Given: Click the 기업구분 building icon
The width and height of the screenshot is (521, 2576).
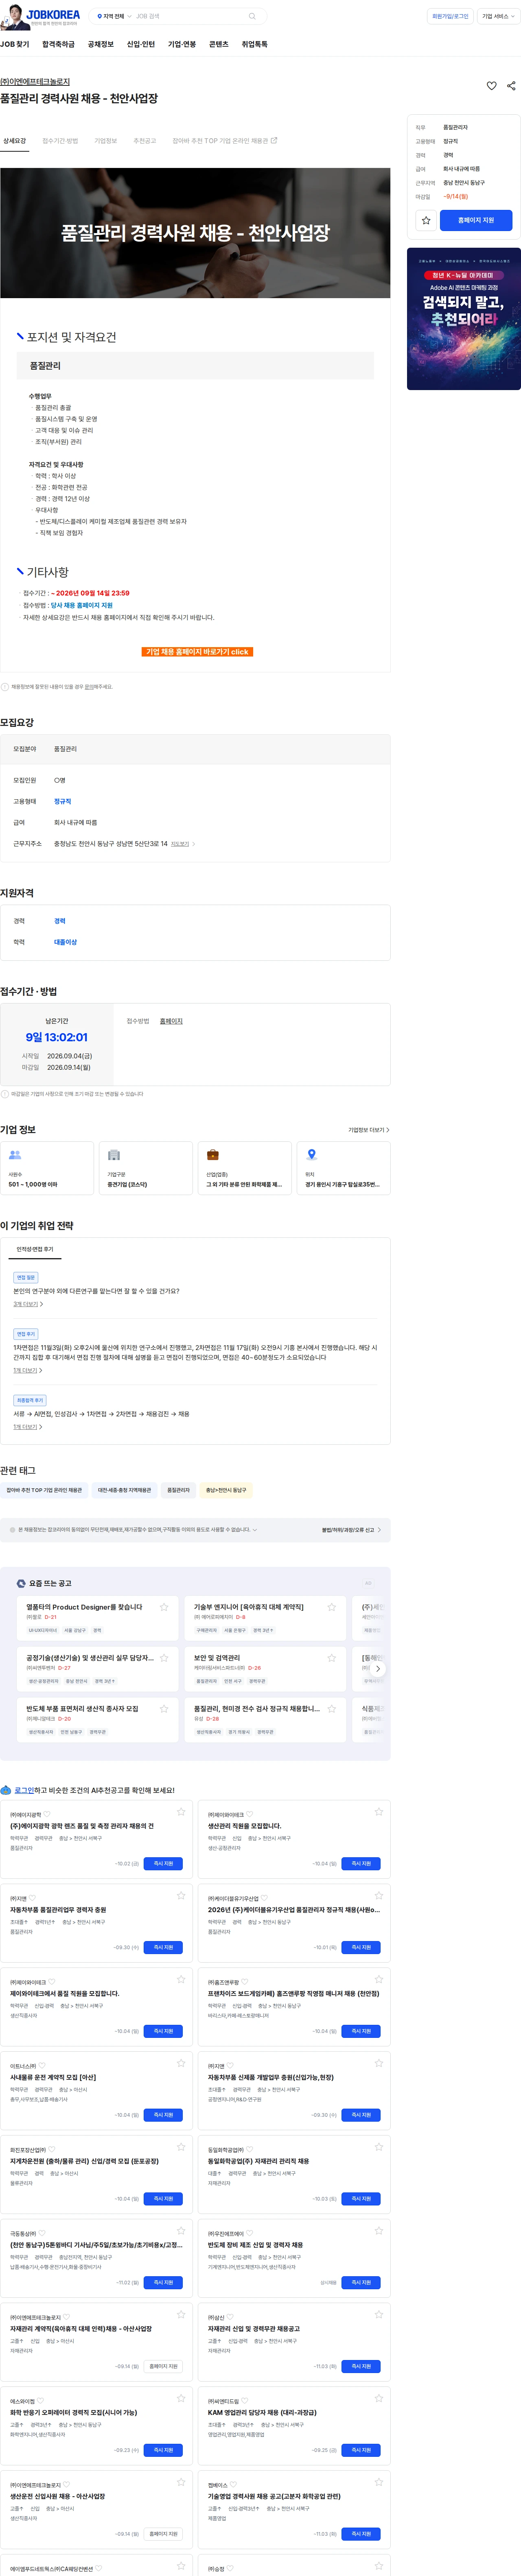Looking at the screenshot, I should [x=114, y=1155].
